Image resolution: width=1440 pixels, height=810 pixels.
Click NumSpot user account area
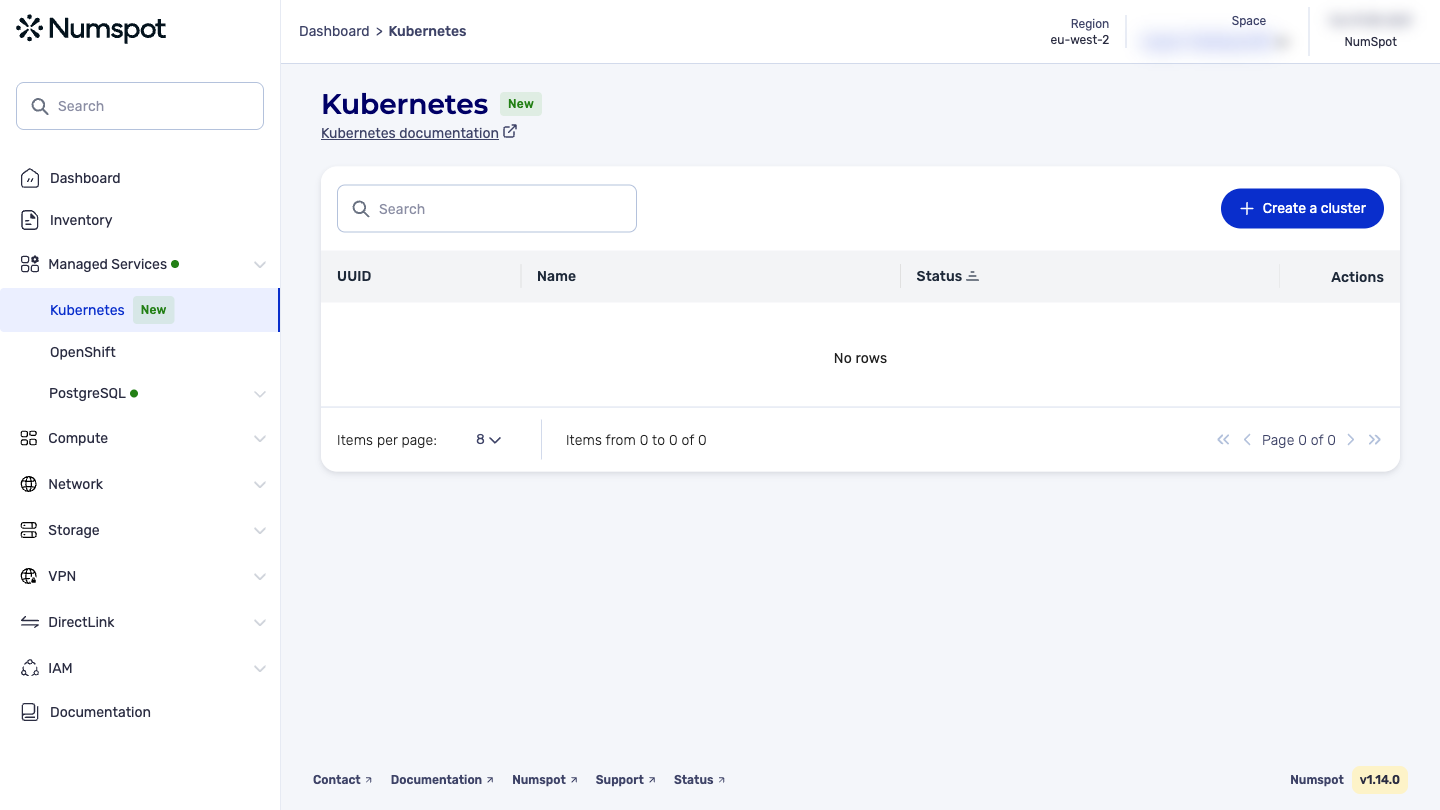pos(1370,31)
